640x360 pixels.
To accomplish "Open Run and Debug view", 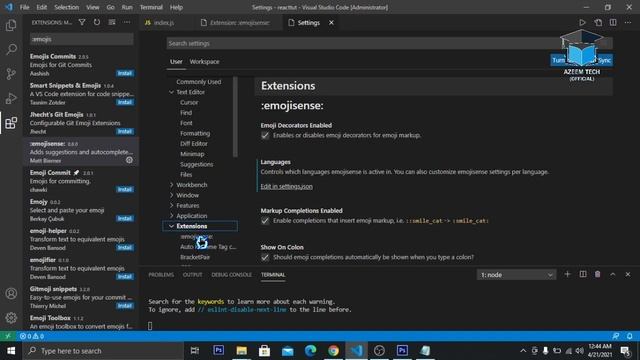I will tap(11, 98).
